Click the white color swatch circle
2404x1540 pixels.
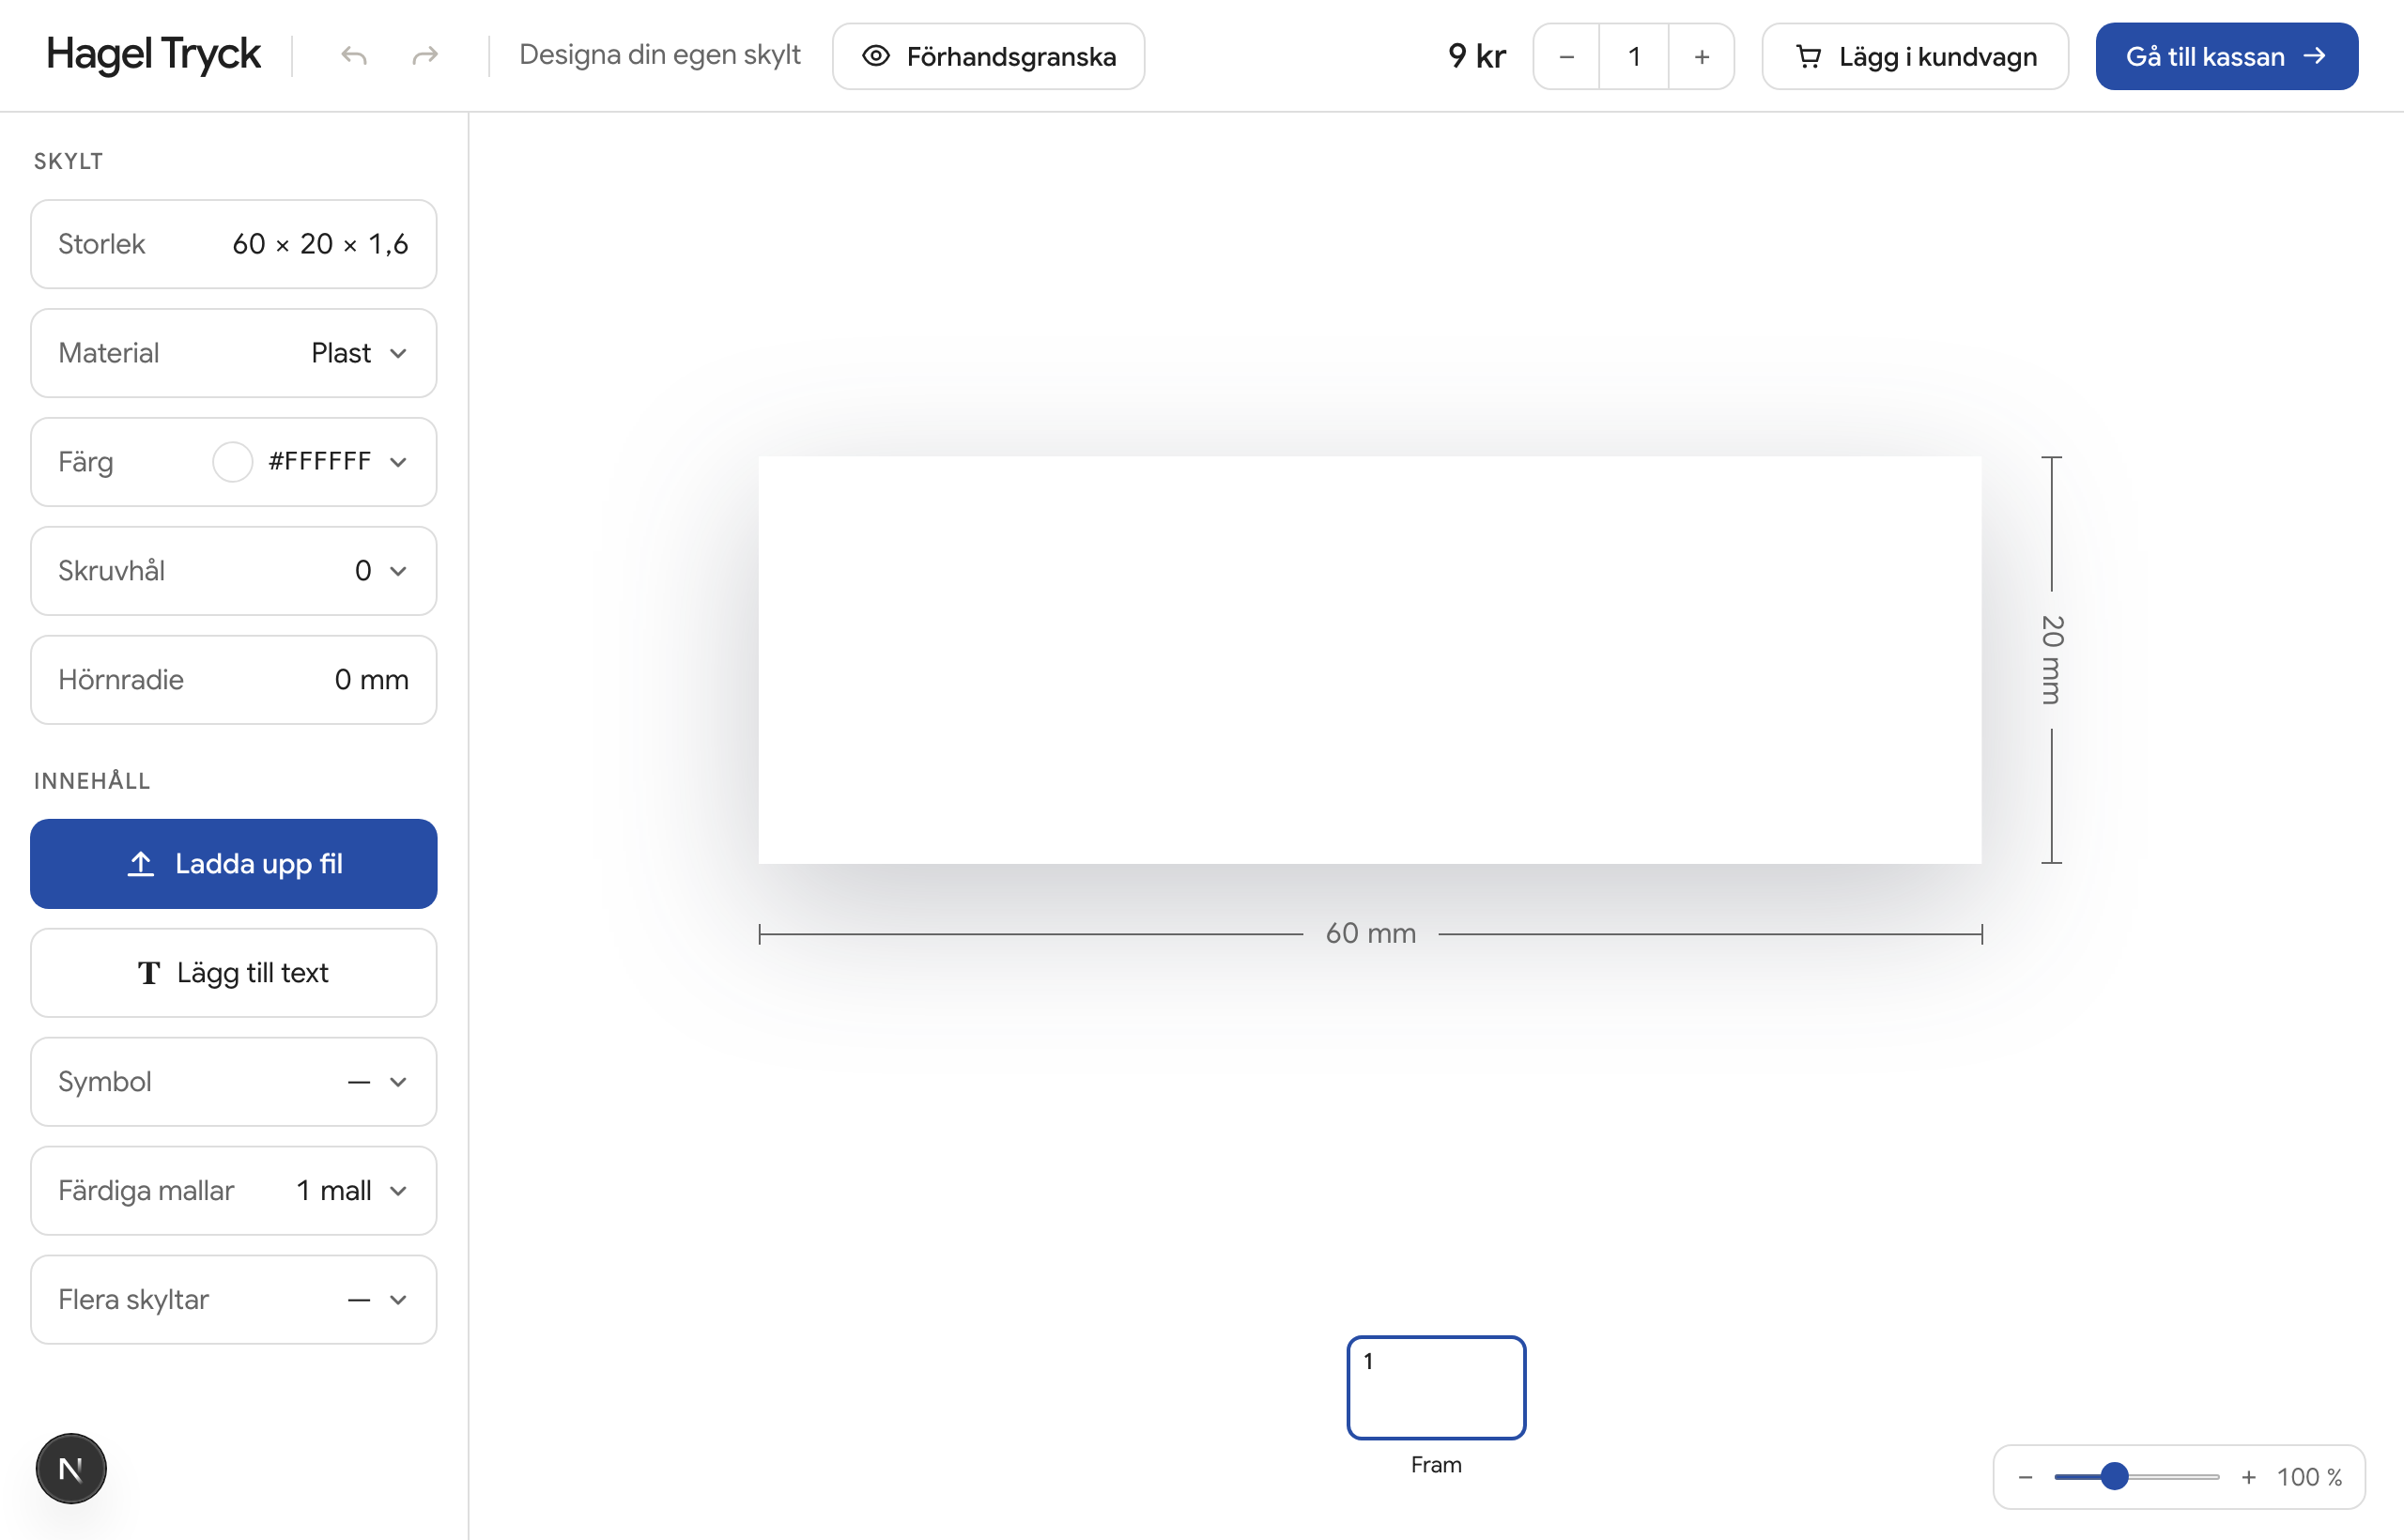[232, 462]
